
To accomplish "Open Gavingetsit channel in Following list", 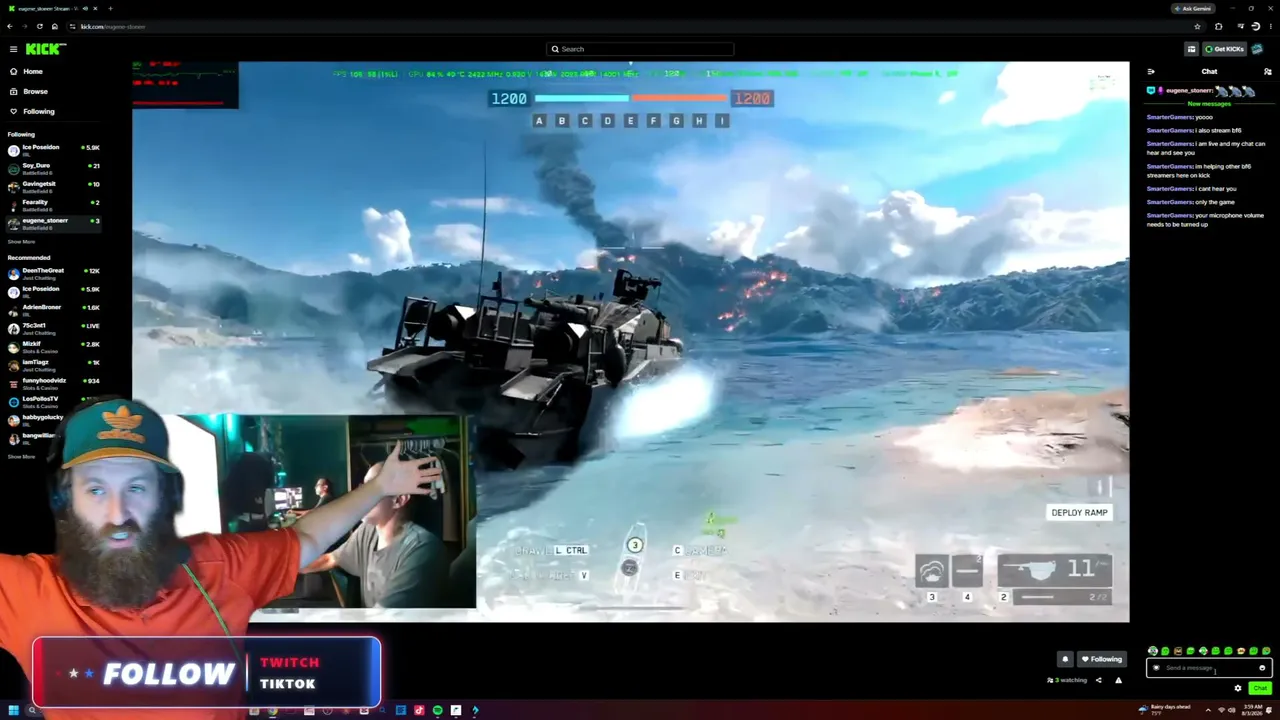I will [54, 186].
